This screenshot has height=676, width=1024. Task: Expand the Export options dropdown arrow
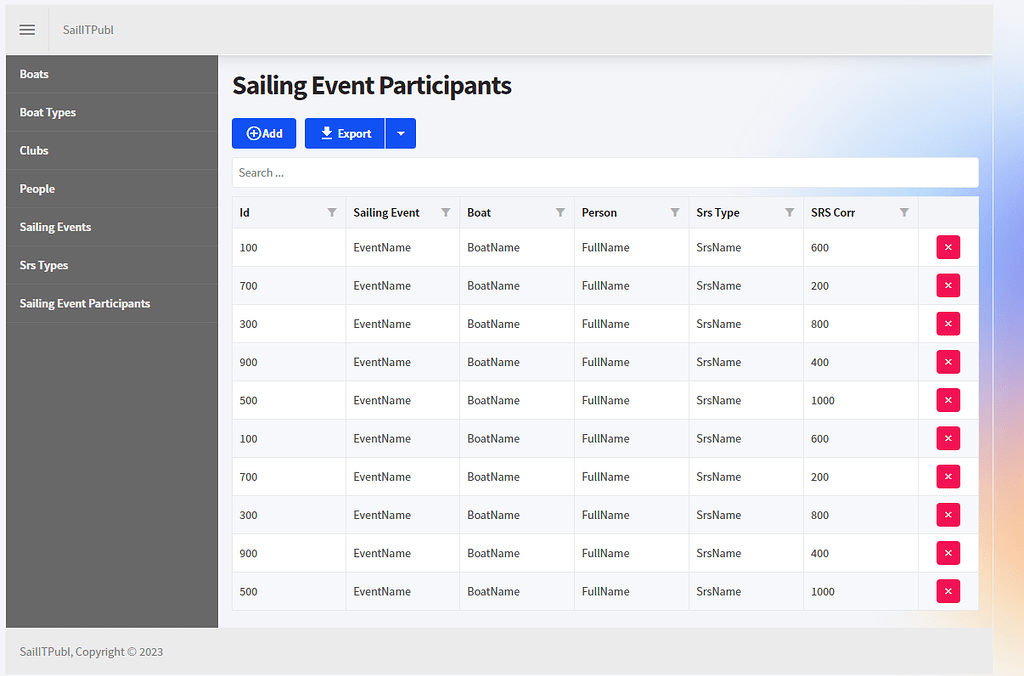point(400,133)
